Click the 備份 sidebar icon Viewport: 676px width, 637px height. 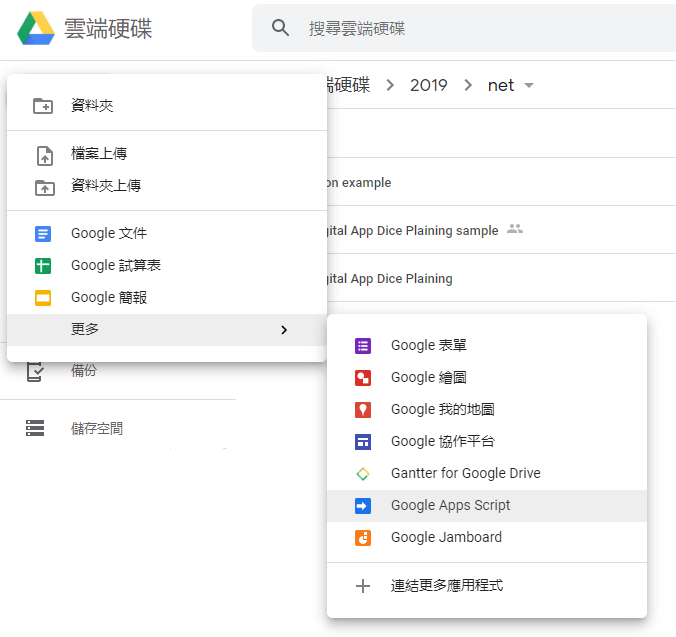click(x=34, y=371)
